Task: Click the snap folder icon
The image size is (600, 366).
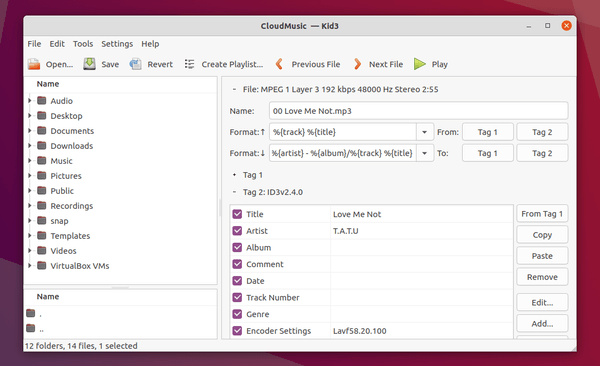Action: pos(42,221)
